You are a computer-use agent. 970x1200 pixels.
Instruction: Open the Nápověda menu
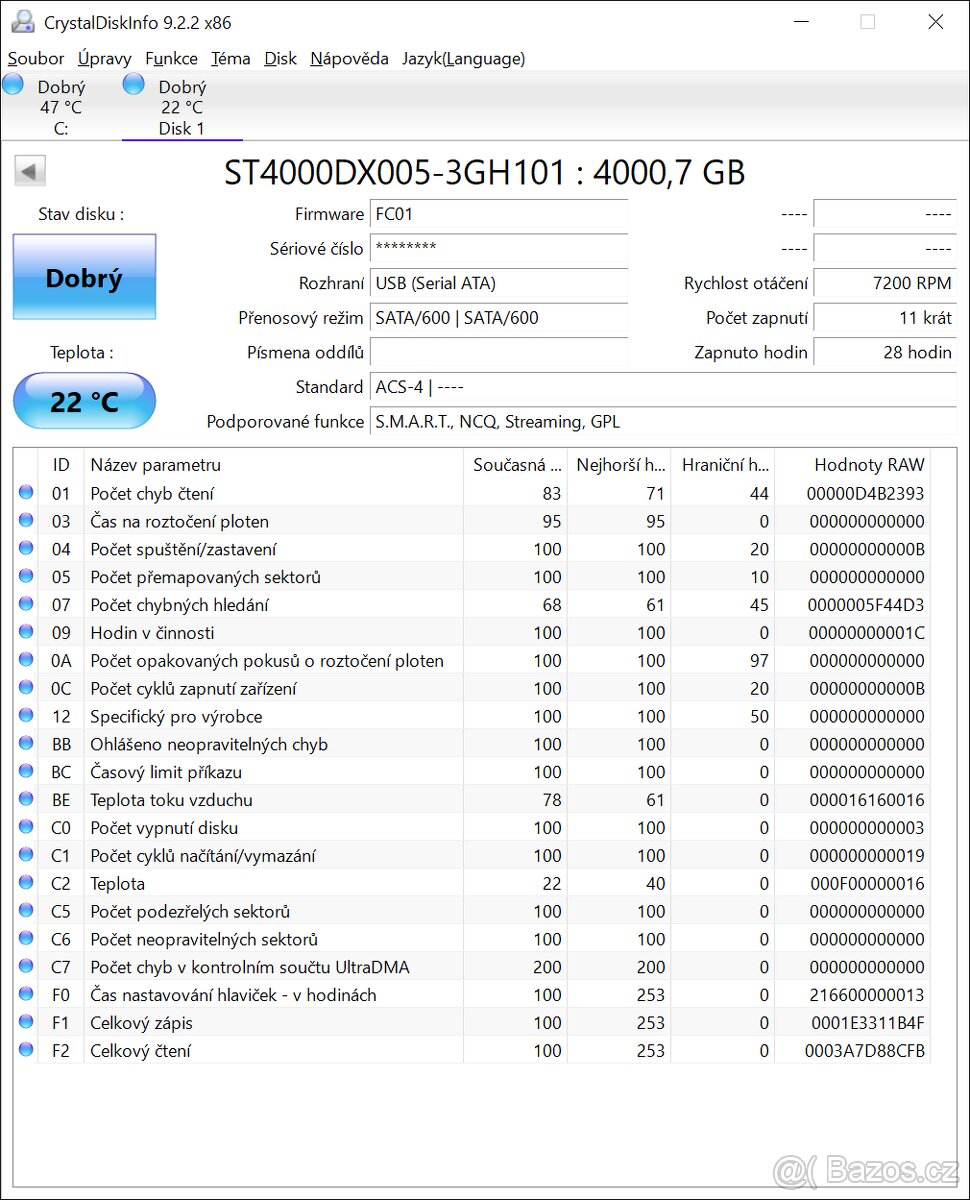tap(349, 59)
